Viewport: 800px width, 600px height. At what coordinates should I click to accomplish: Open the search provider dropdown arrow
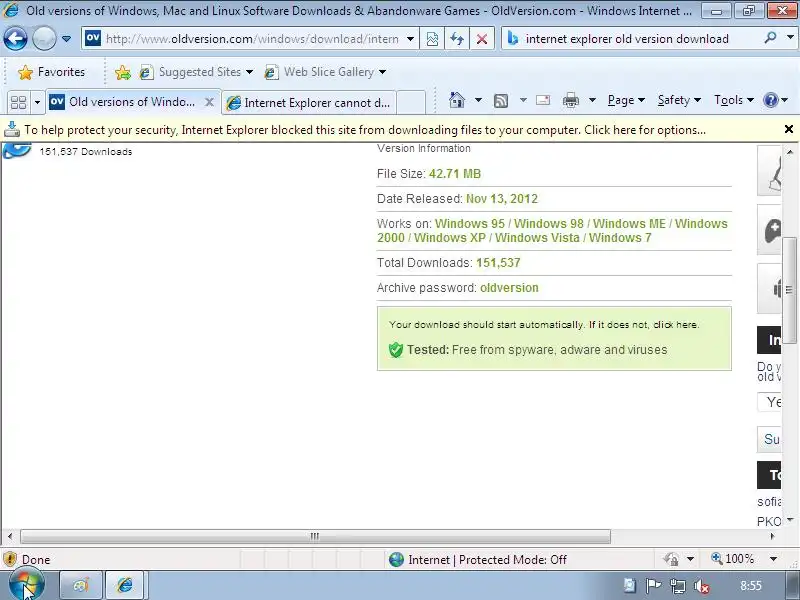790,38
